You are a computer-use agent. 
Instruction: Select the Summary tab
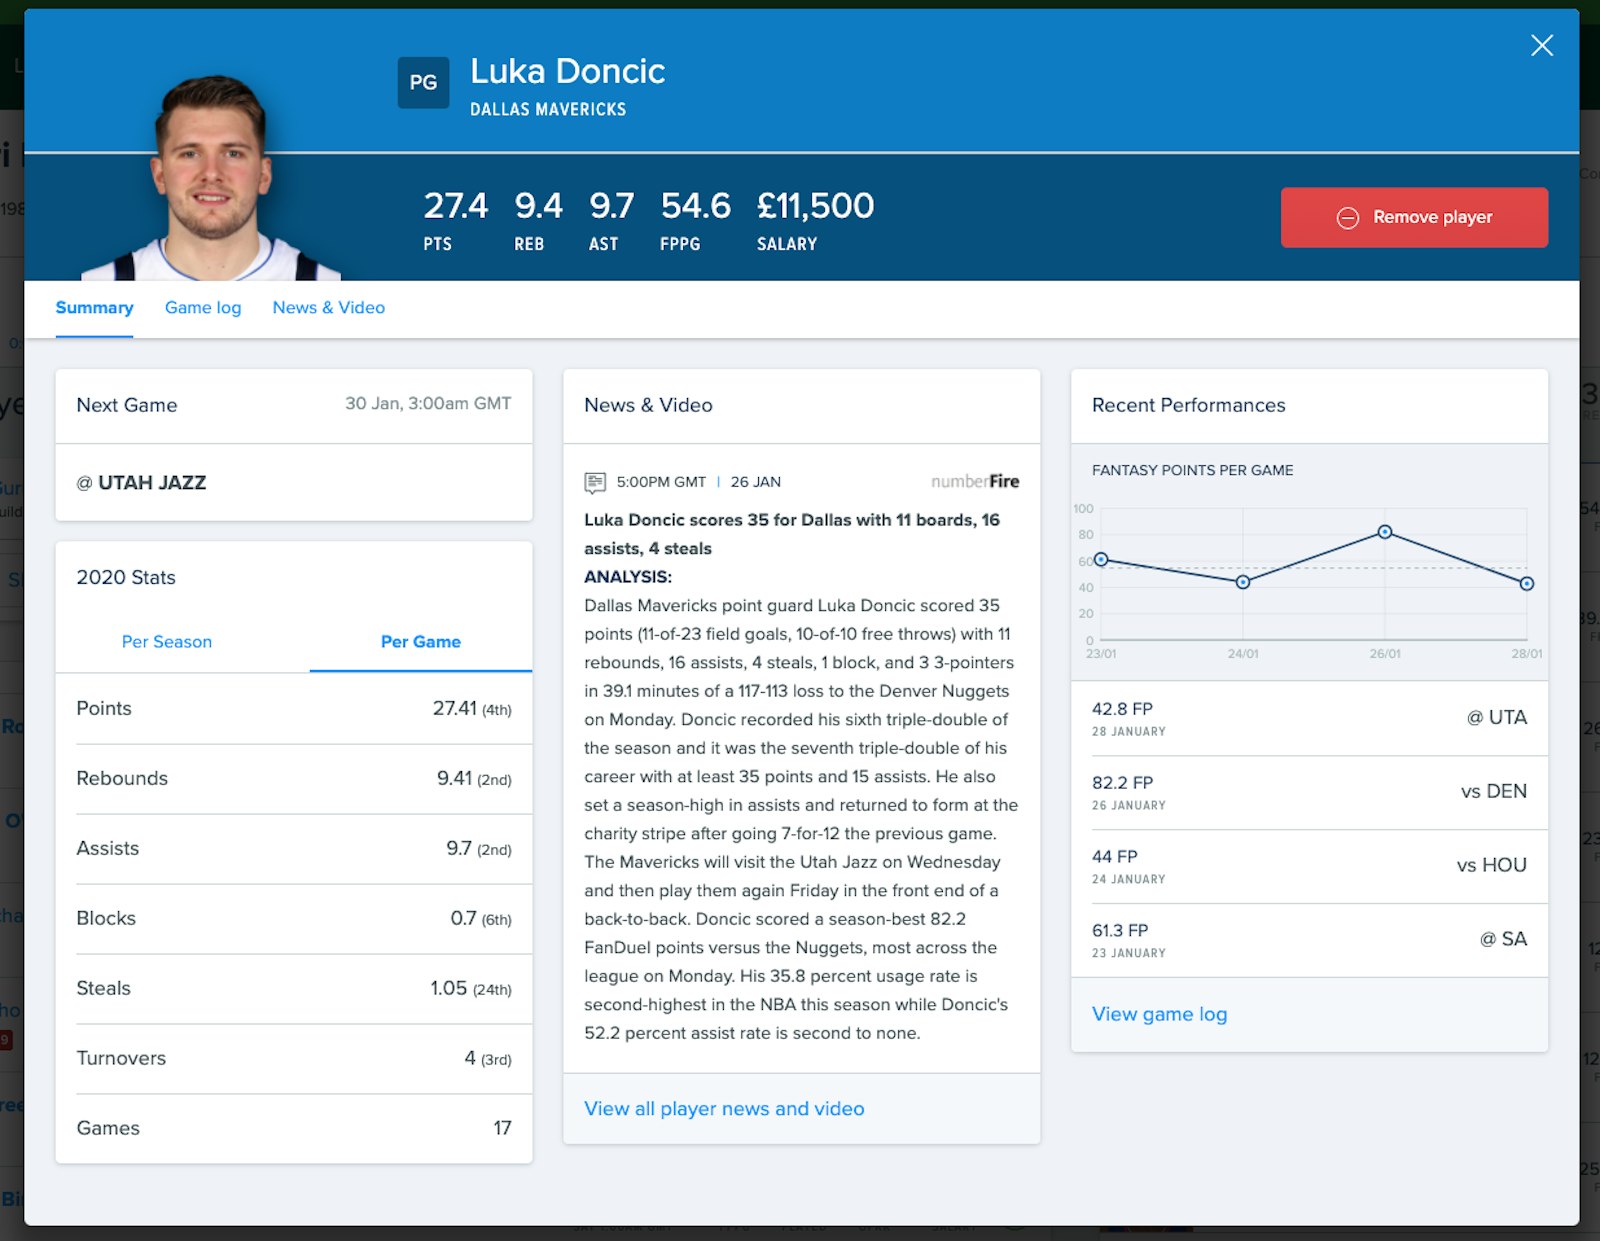pyautogui.click(x=94, y=308)
